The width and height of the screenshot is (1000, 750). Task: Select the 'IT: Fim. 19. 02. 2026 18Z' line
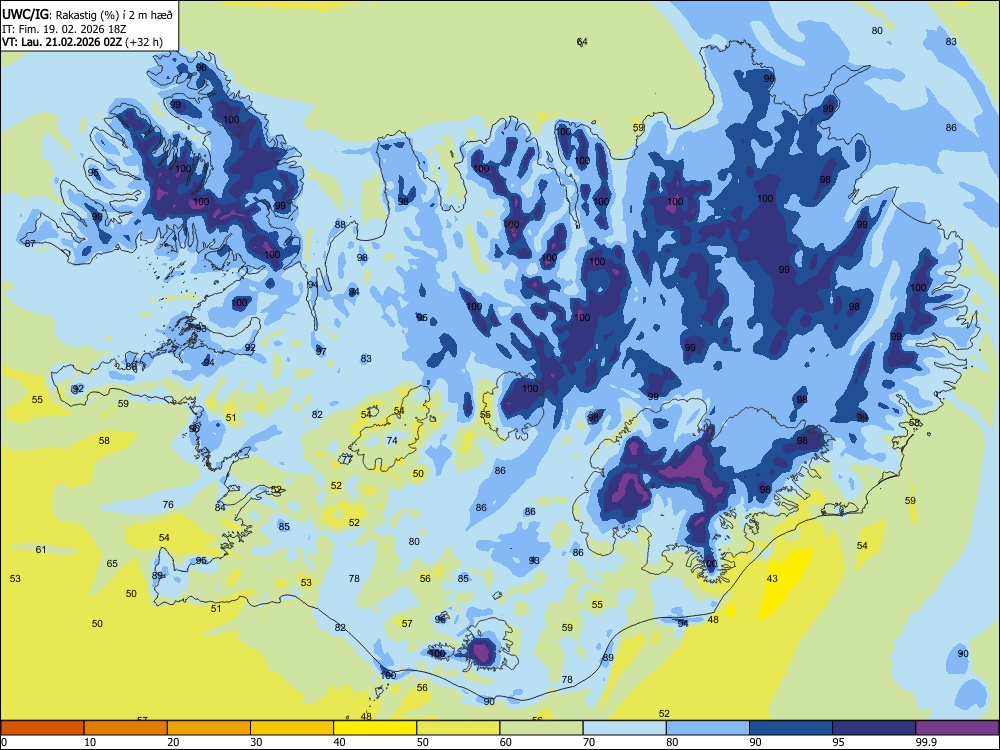64,29
